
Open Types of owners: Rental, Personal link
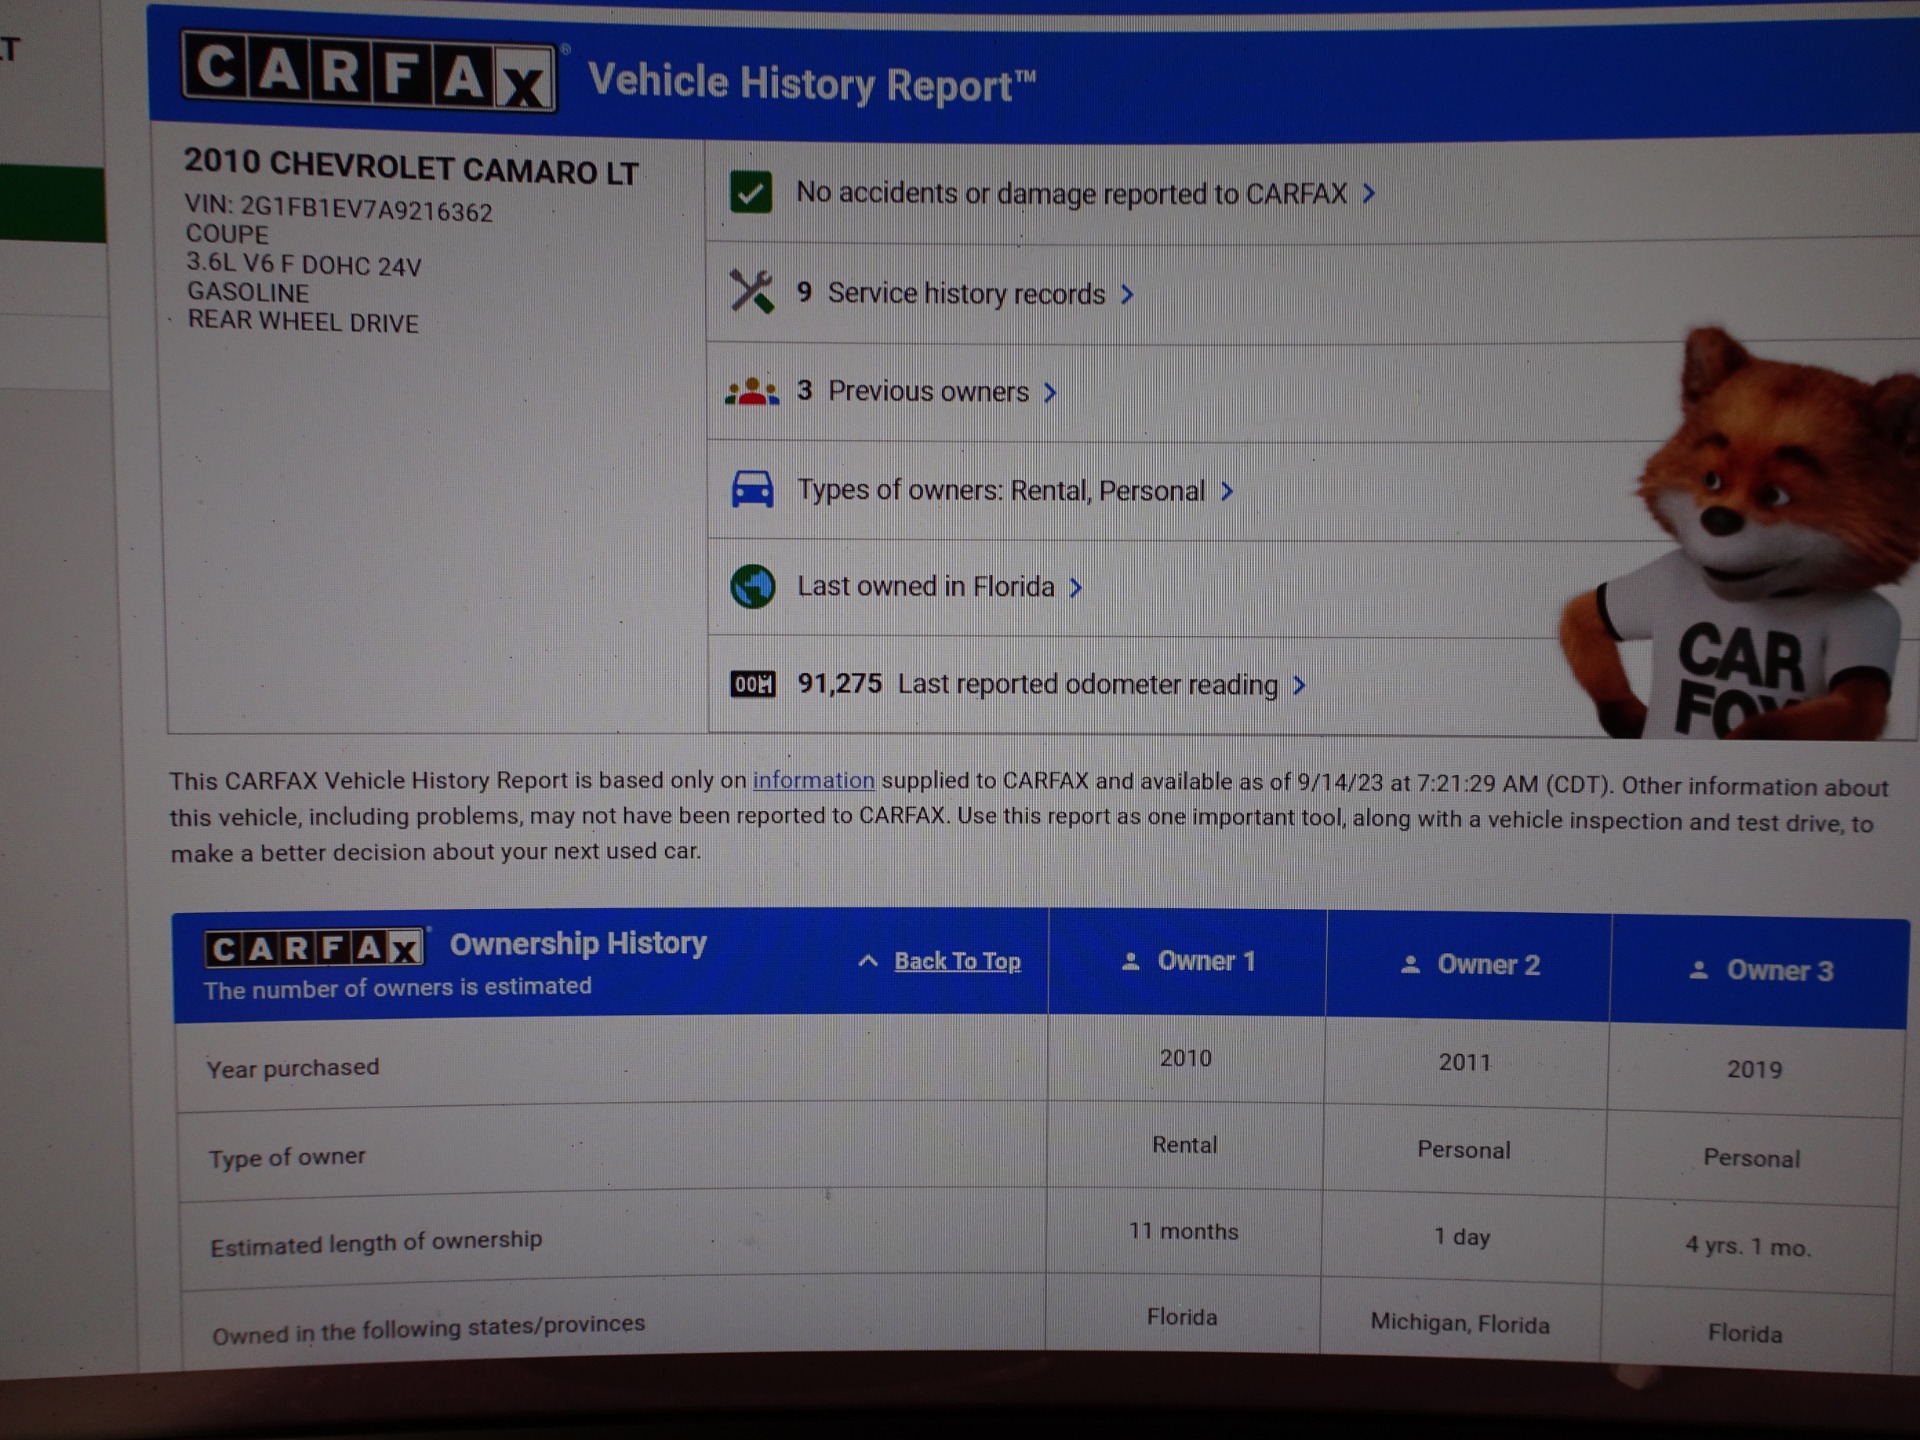(1001, 490)
